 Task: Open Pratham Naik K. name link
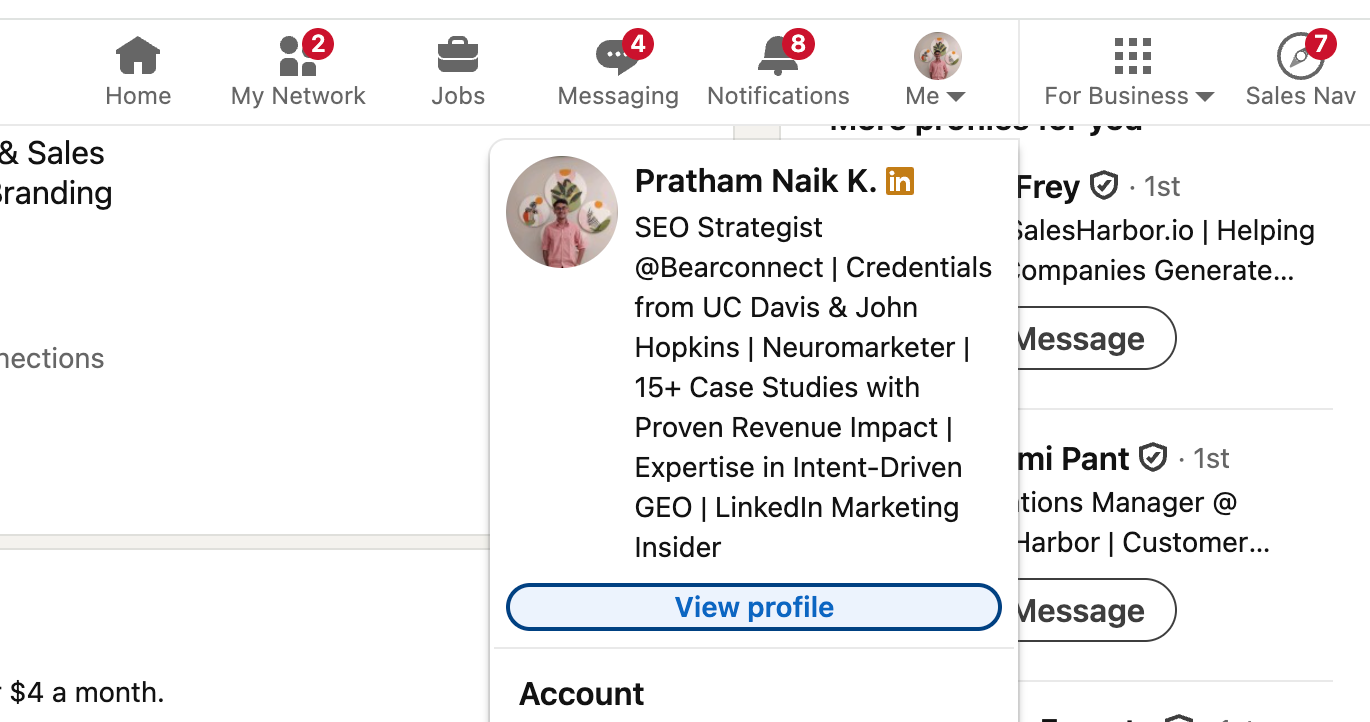click(755, 181)
